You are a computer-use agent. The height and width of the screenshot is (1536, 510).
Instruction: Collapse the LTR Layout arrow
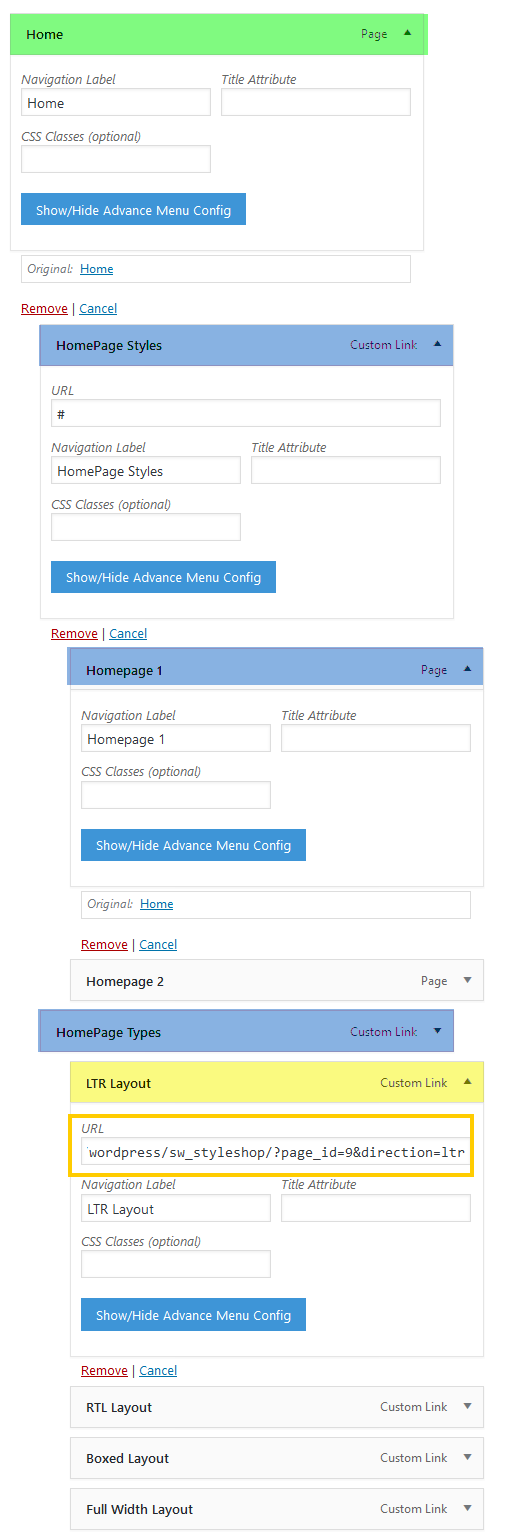pos(467,1082)
